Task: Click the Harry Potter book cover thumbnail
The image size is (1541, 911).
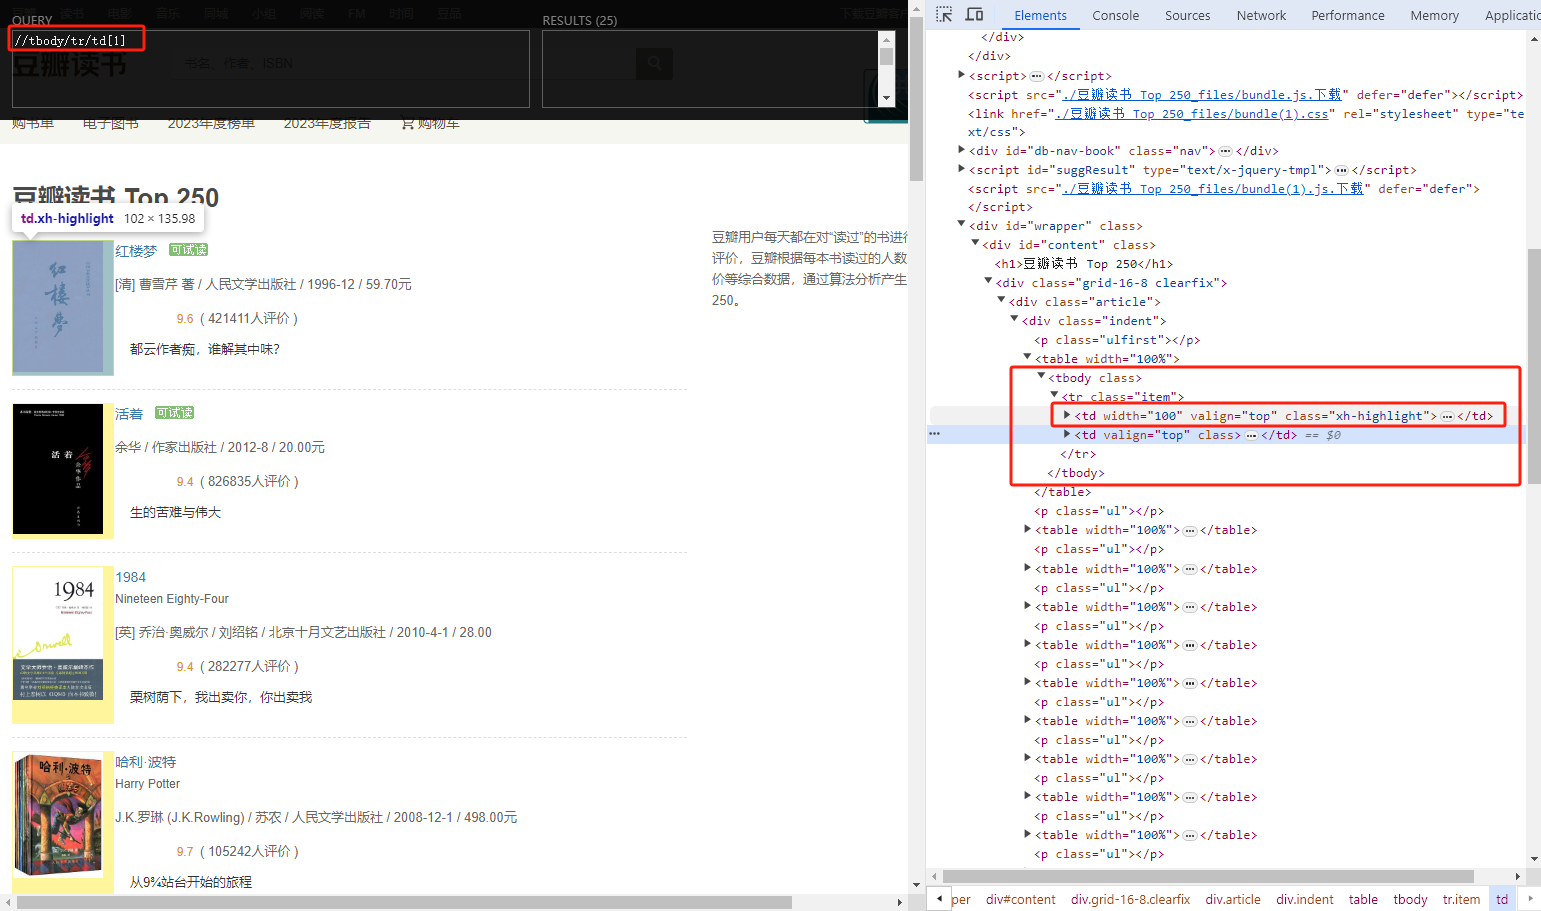Action: pyautogui.click(x=58, y=816)
